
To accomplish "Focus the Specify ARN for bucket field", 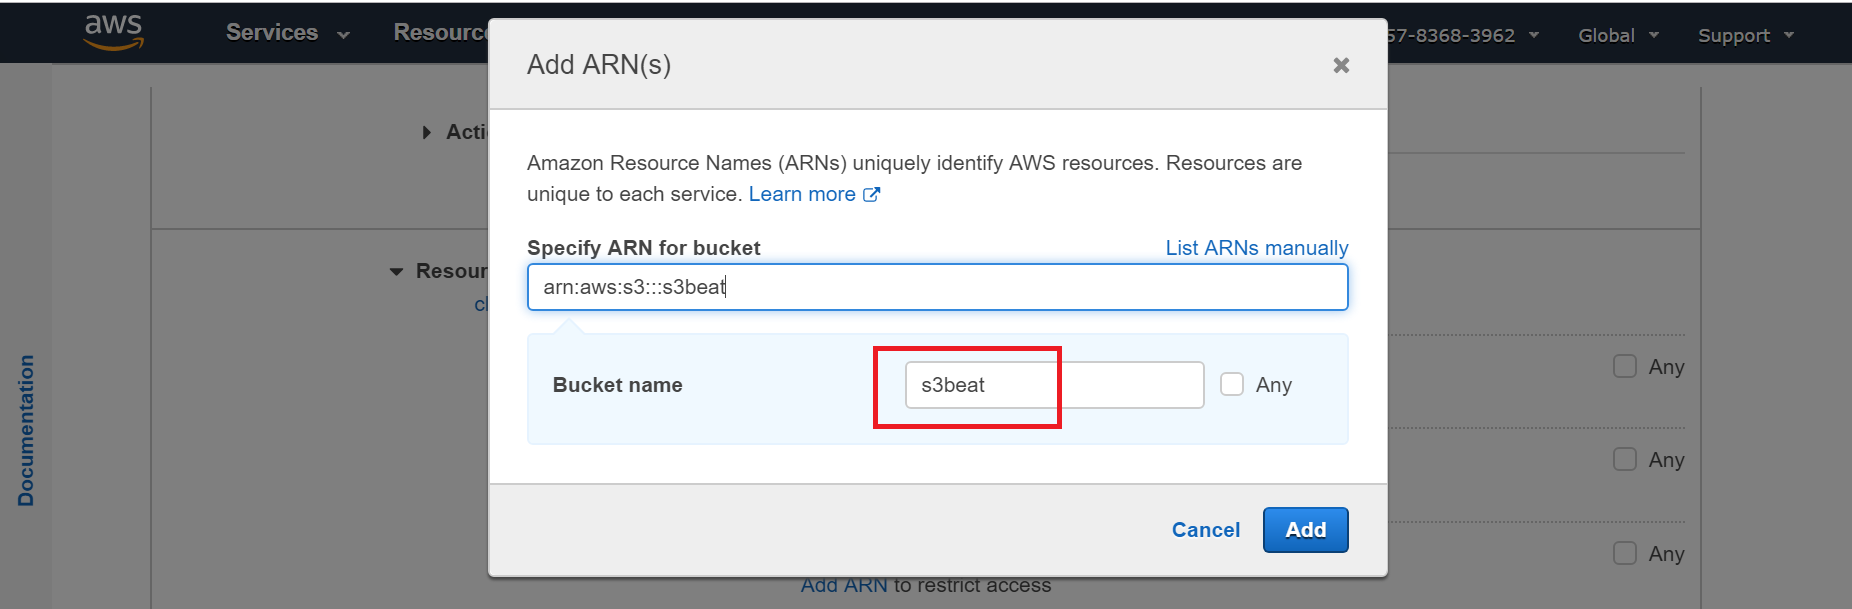I will coord(937,287).
